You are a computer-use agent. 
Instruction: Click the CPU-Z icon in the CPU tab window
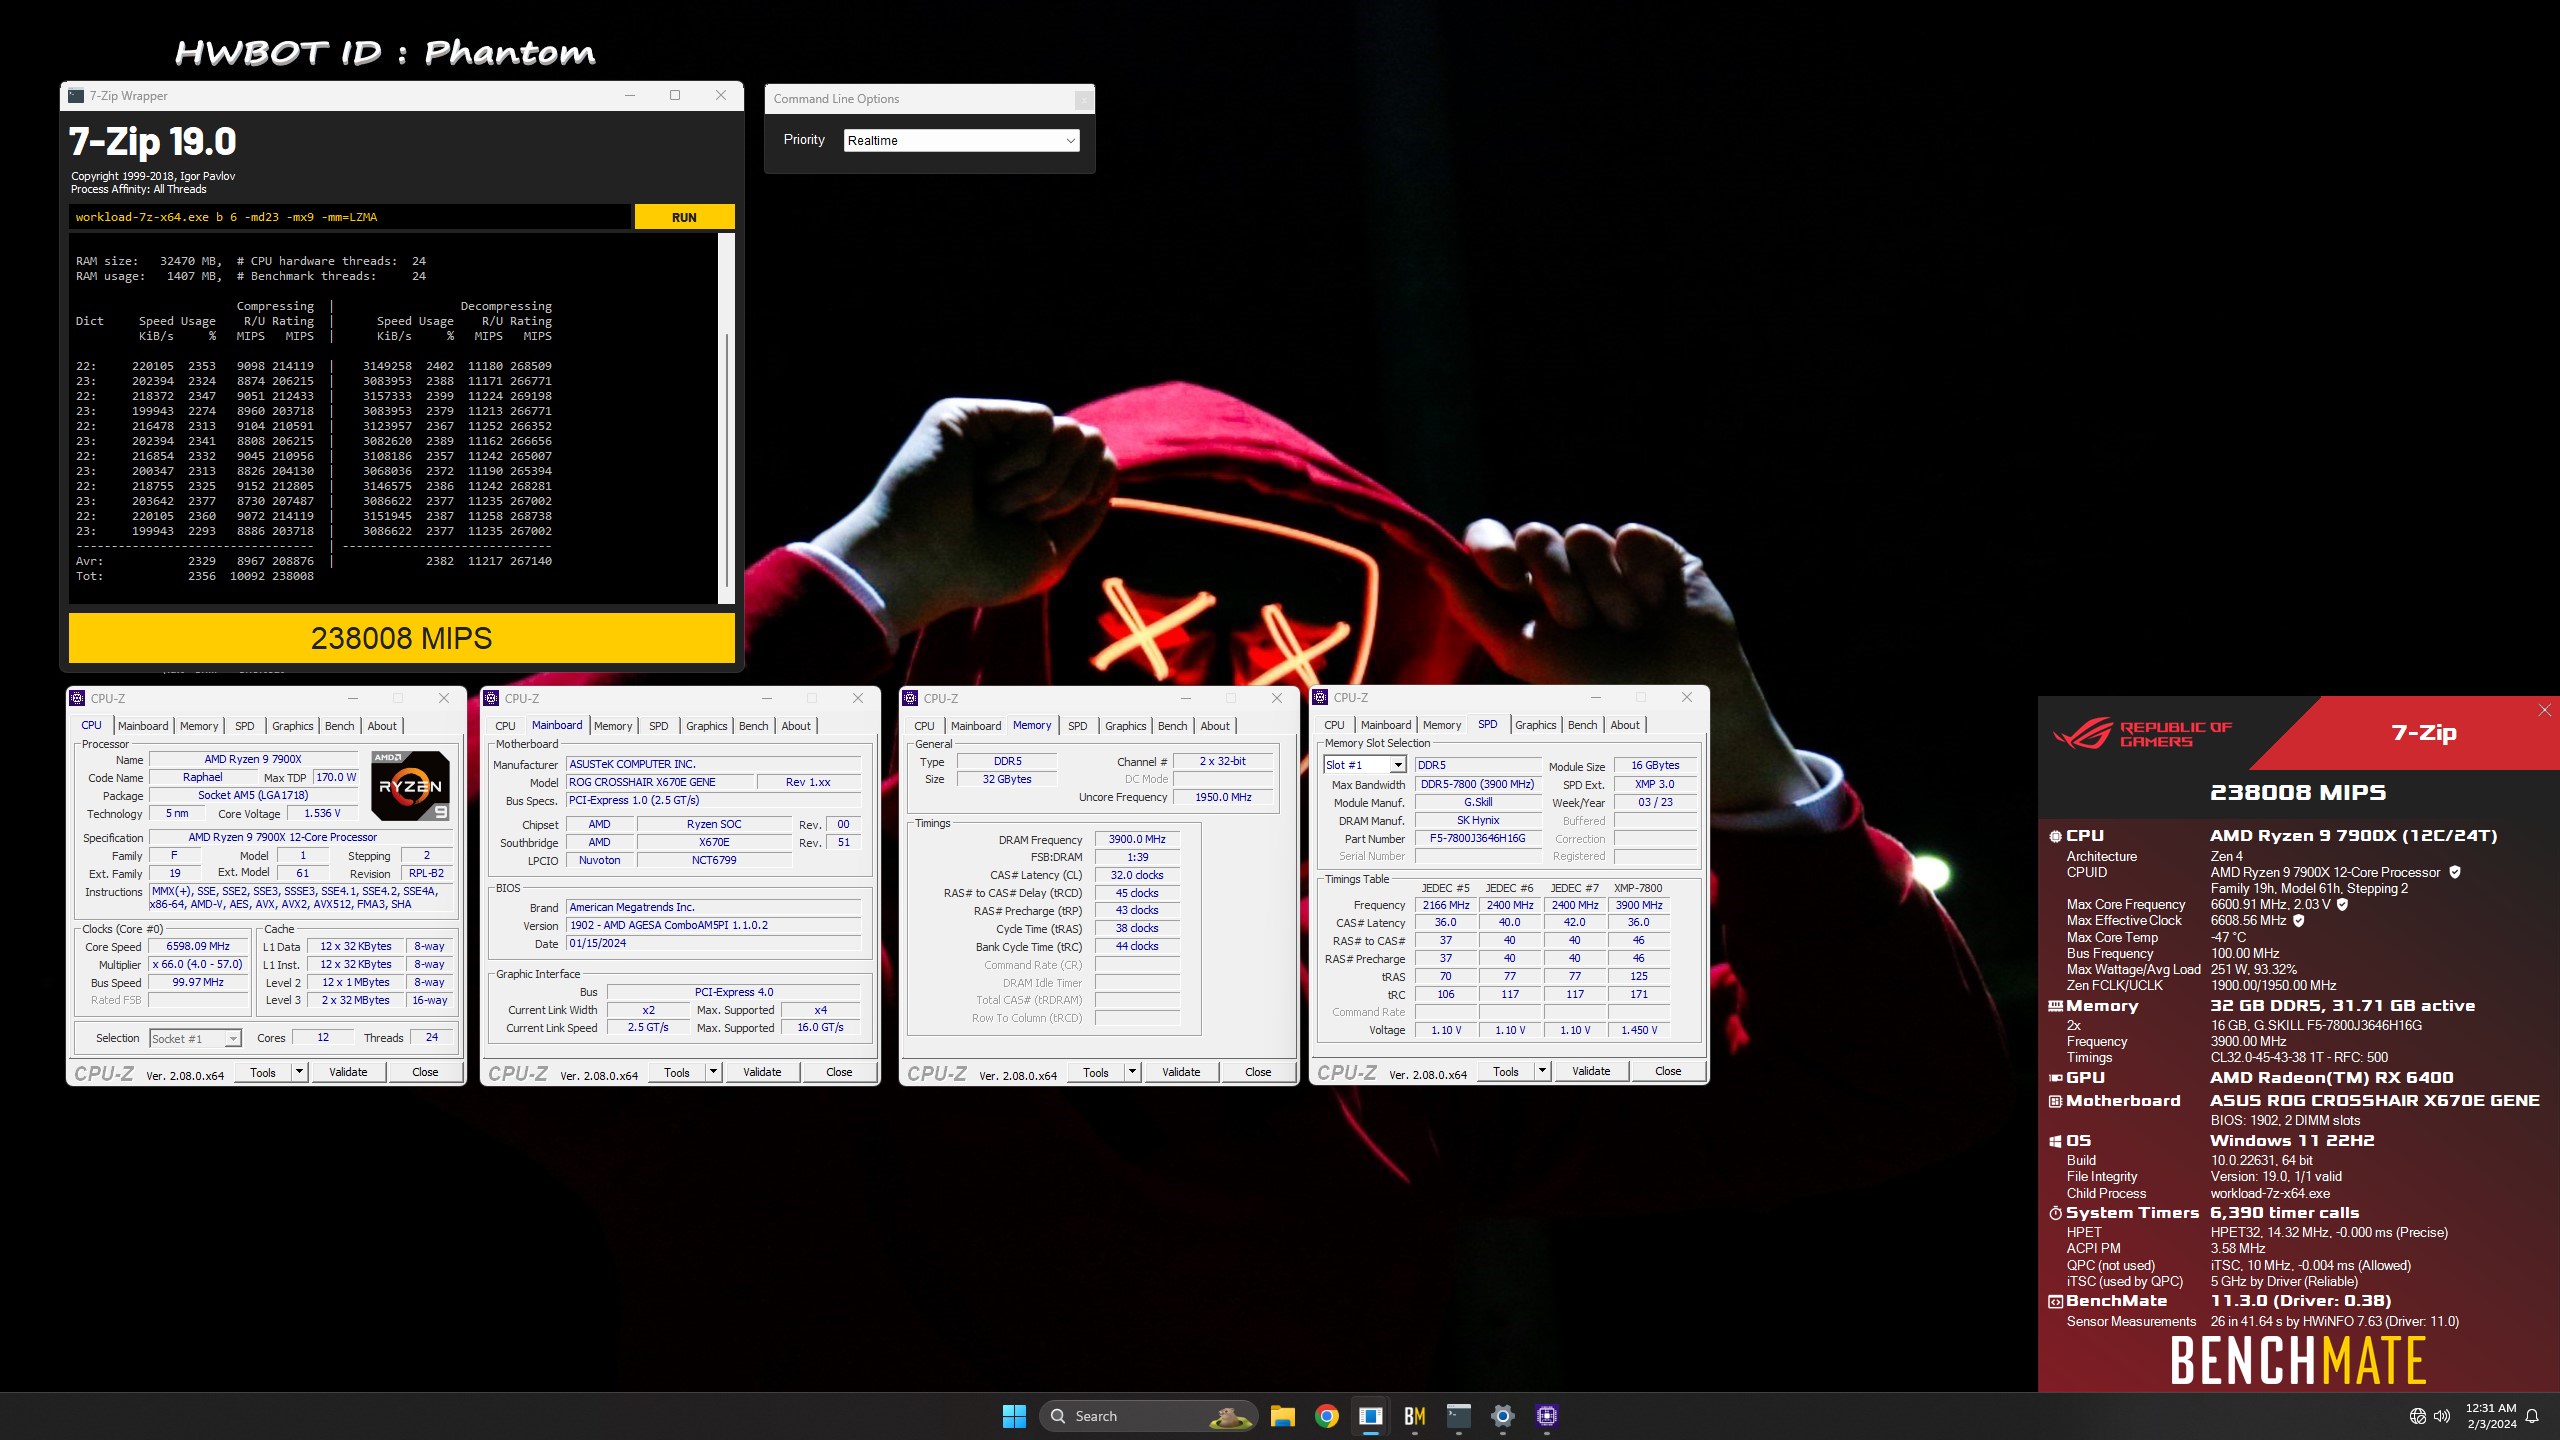pos(77,698)
